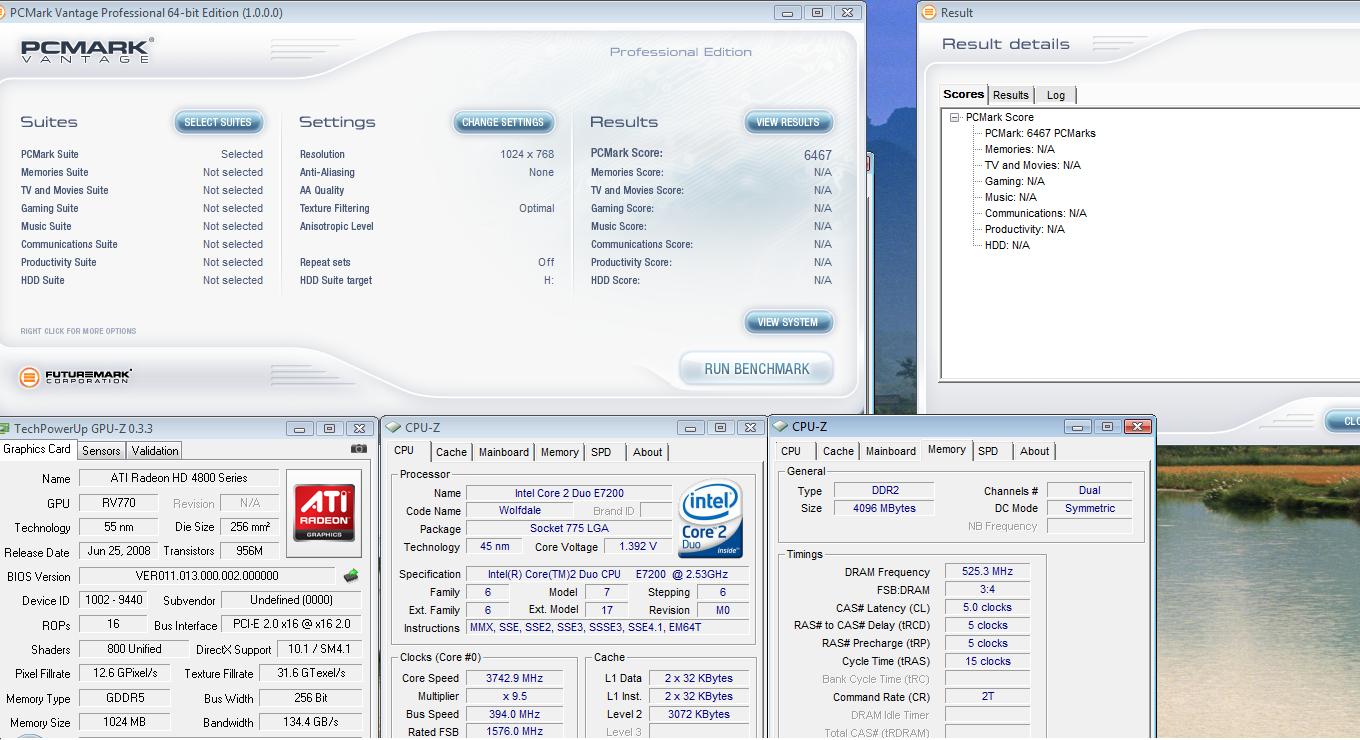
Task: Open the Results tab in Result window
Action: click(x=1010, y=95)
